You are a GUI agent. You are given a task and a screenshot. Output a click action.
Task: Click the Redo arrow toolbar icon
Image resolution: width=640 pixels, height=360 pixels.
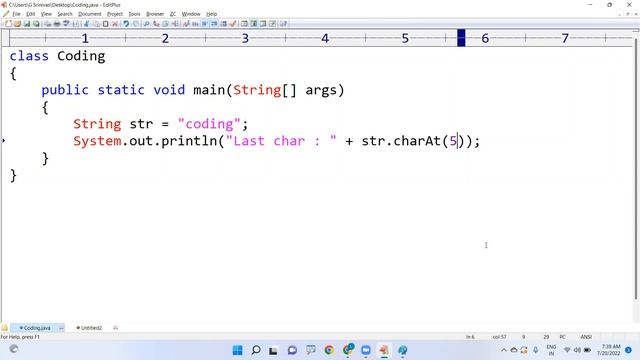click(136, 24)
